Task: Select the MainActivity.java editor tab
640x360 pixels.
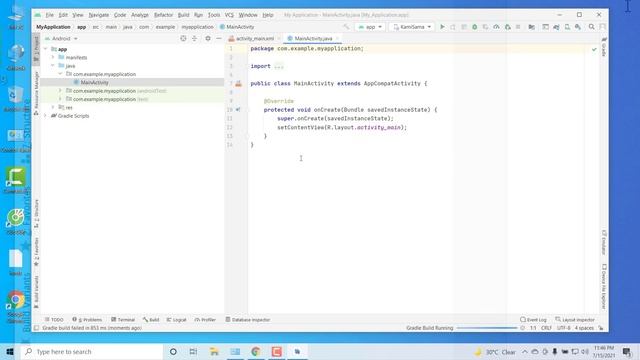Action: tap(313, 38)
